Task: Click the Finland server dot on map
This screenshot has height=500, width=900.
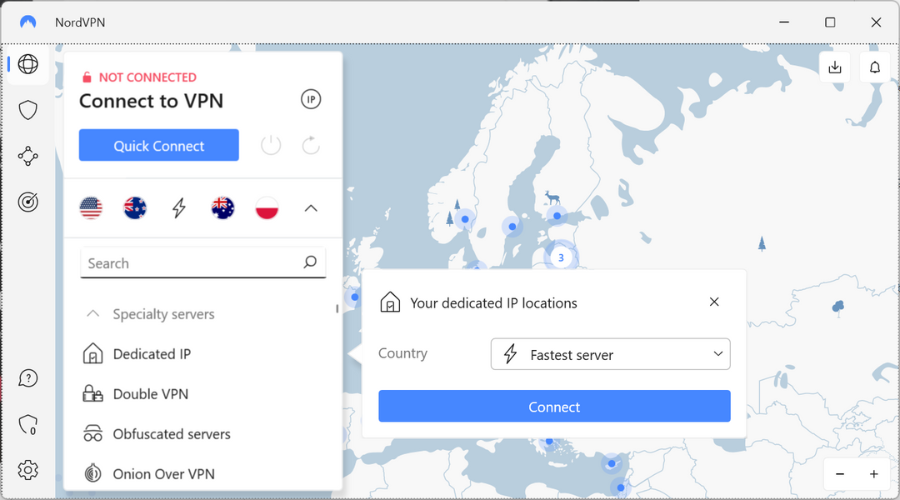Action: click(557, 216)
